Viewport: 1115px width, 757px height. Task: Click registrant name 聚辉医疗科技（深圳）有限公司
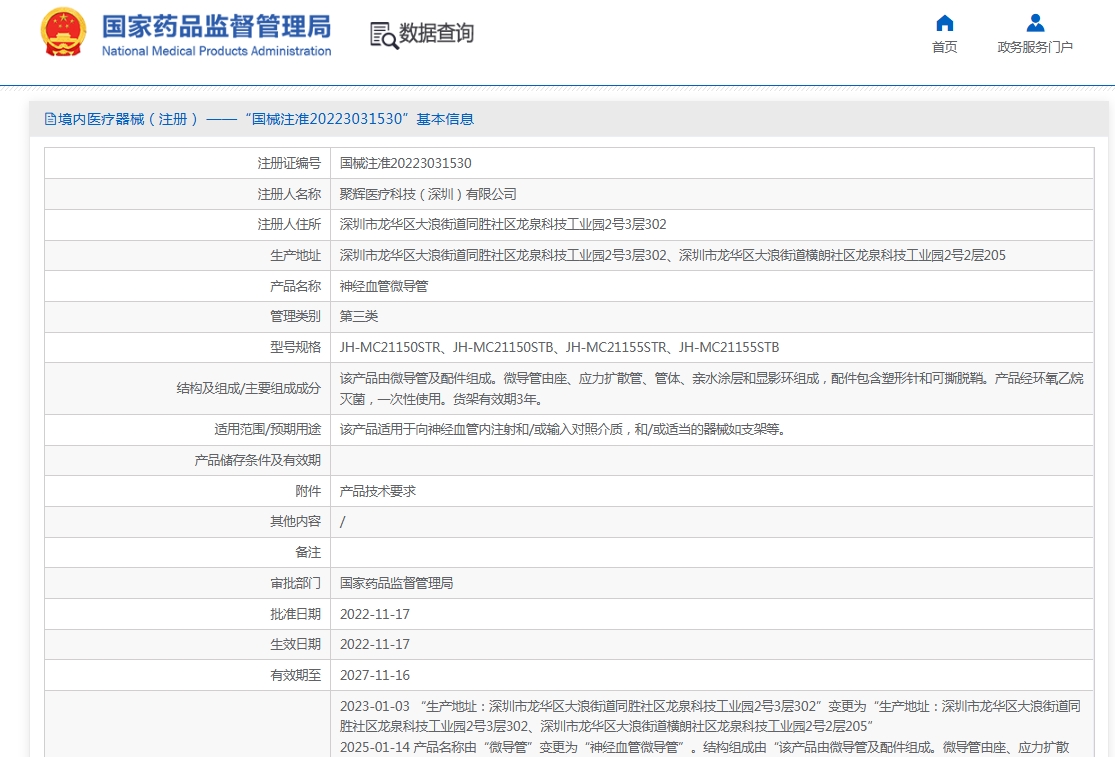click(428, 194)
